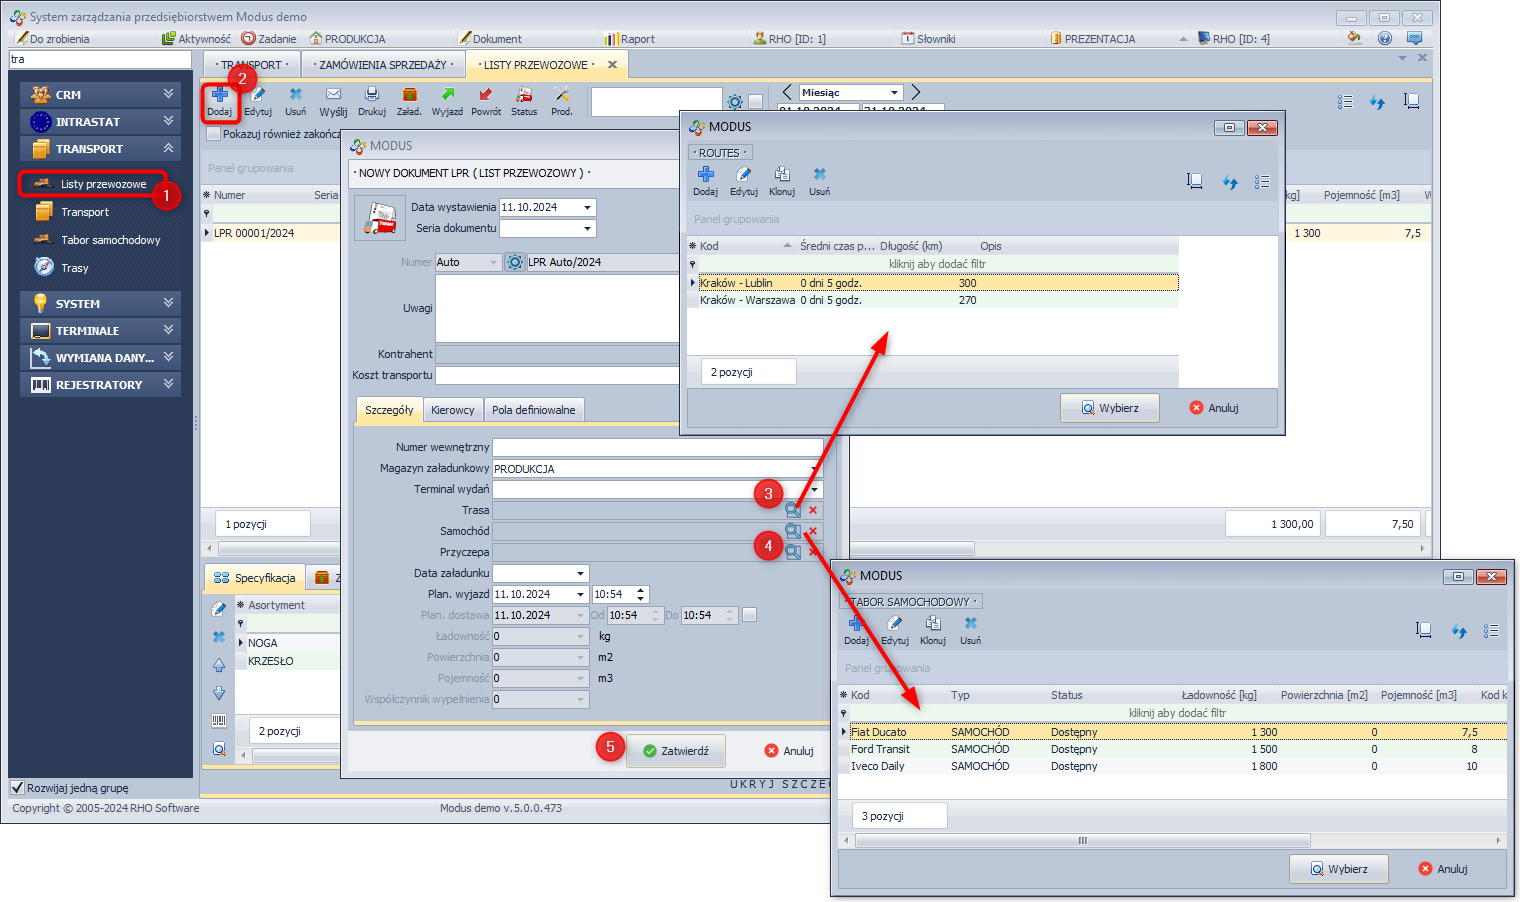Select the Ford Transit row
Viewport: 1520px width, 902px height.
click(881, 749)
